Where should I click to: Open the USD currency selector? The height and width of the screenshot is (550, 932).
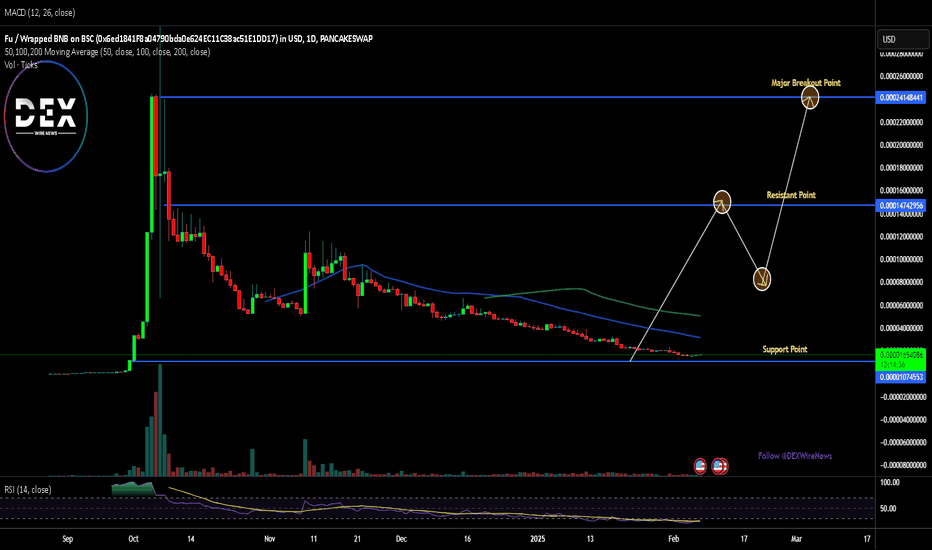902,39
